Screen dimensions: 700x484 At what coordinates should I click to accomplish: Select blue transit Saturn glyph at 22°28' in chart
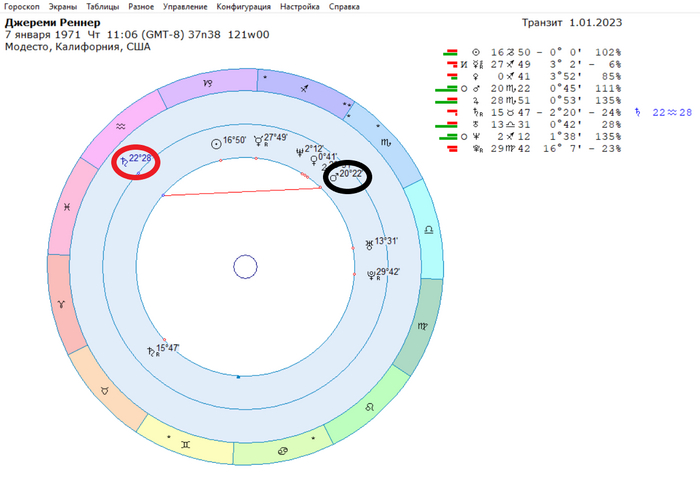point(125,163)
